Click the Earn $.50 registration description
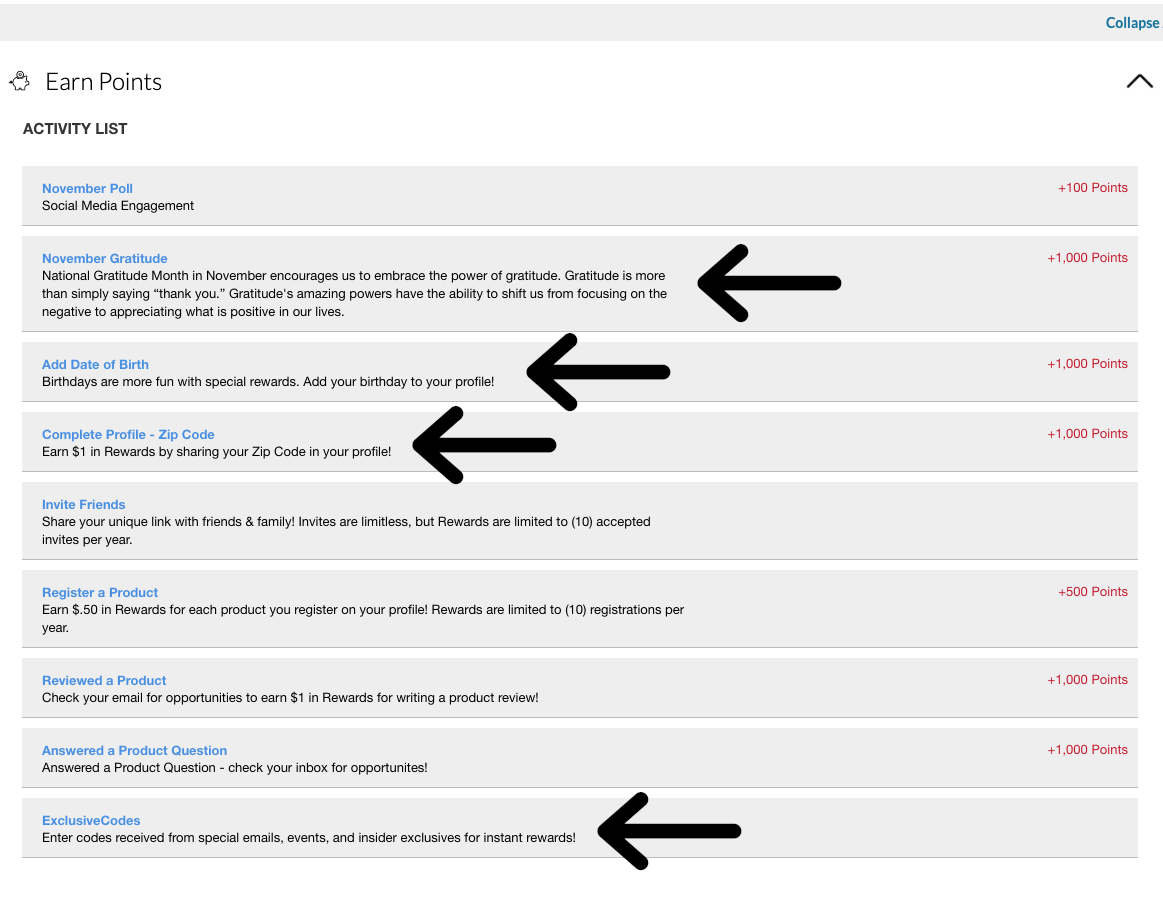The image size is (1163, 900). point(363,619)
